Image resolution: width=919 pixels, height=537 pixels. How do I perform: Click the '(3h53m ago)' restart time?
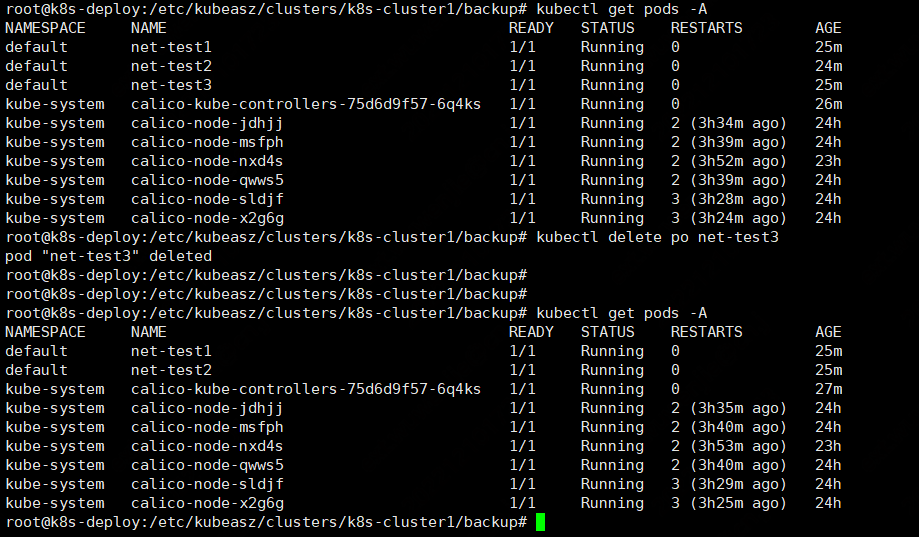738,446
